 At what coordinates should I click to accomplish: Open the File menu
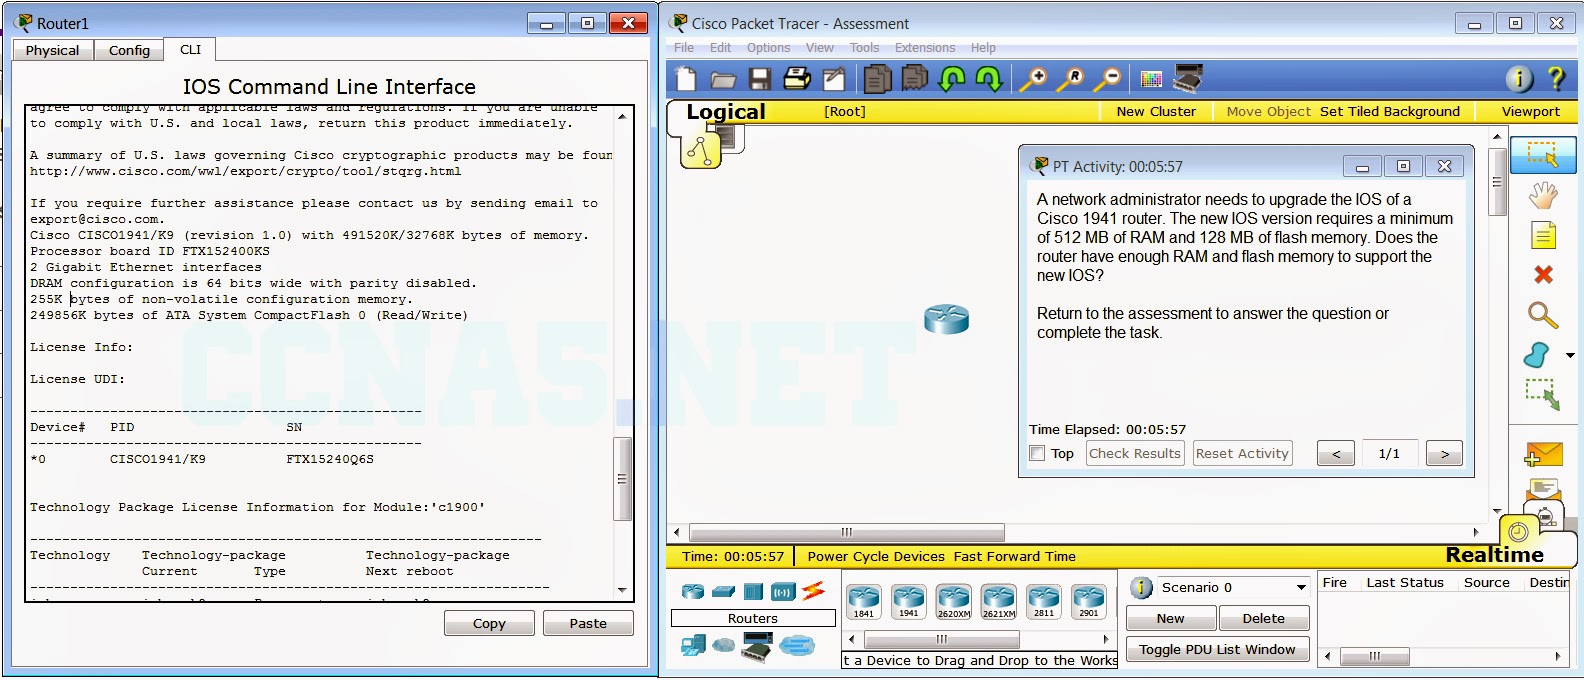pyautogui.click(x=684, y=47)
